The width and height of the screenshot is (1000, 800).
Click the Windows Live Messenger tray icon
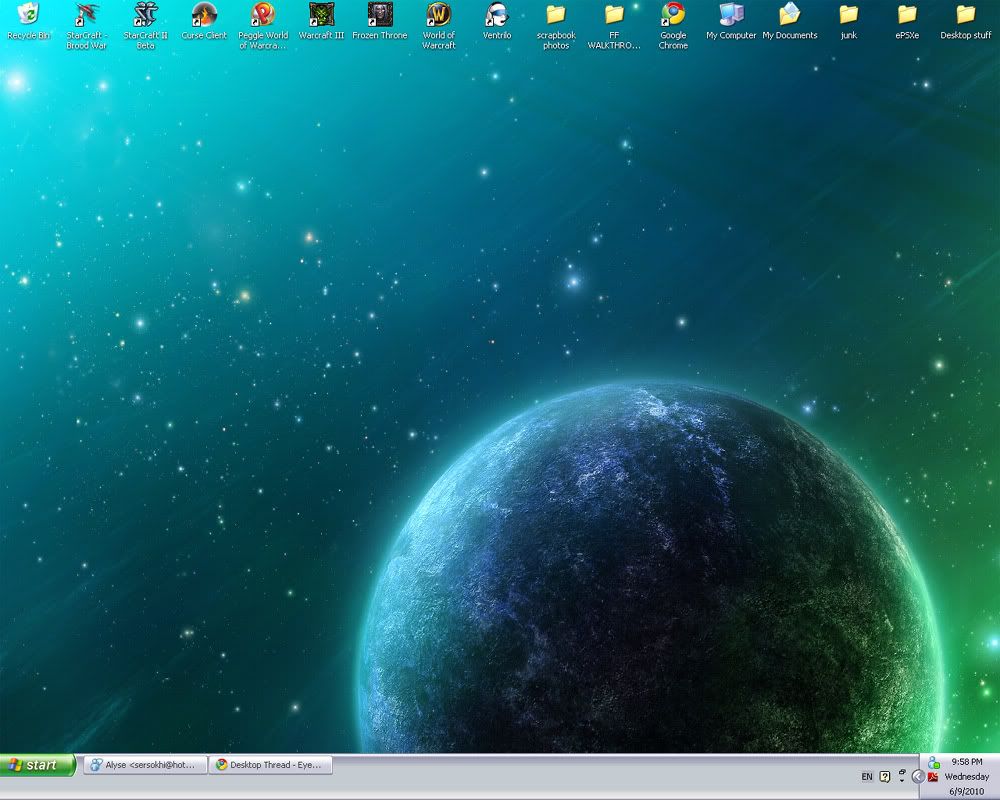point(934,762)
